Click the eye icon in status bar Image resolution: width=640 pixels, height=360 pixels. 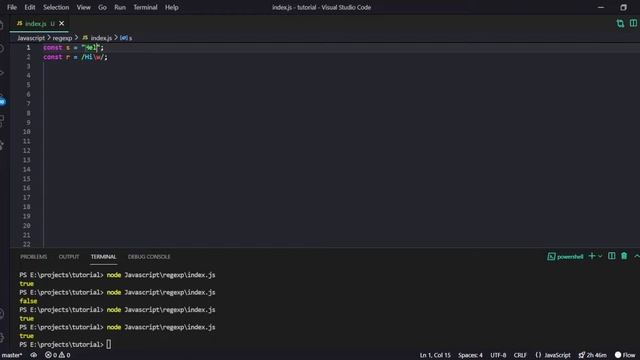[33, 355]
